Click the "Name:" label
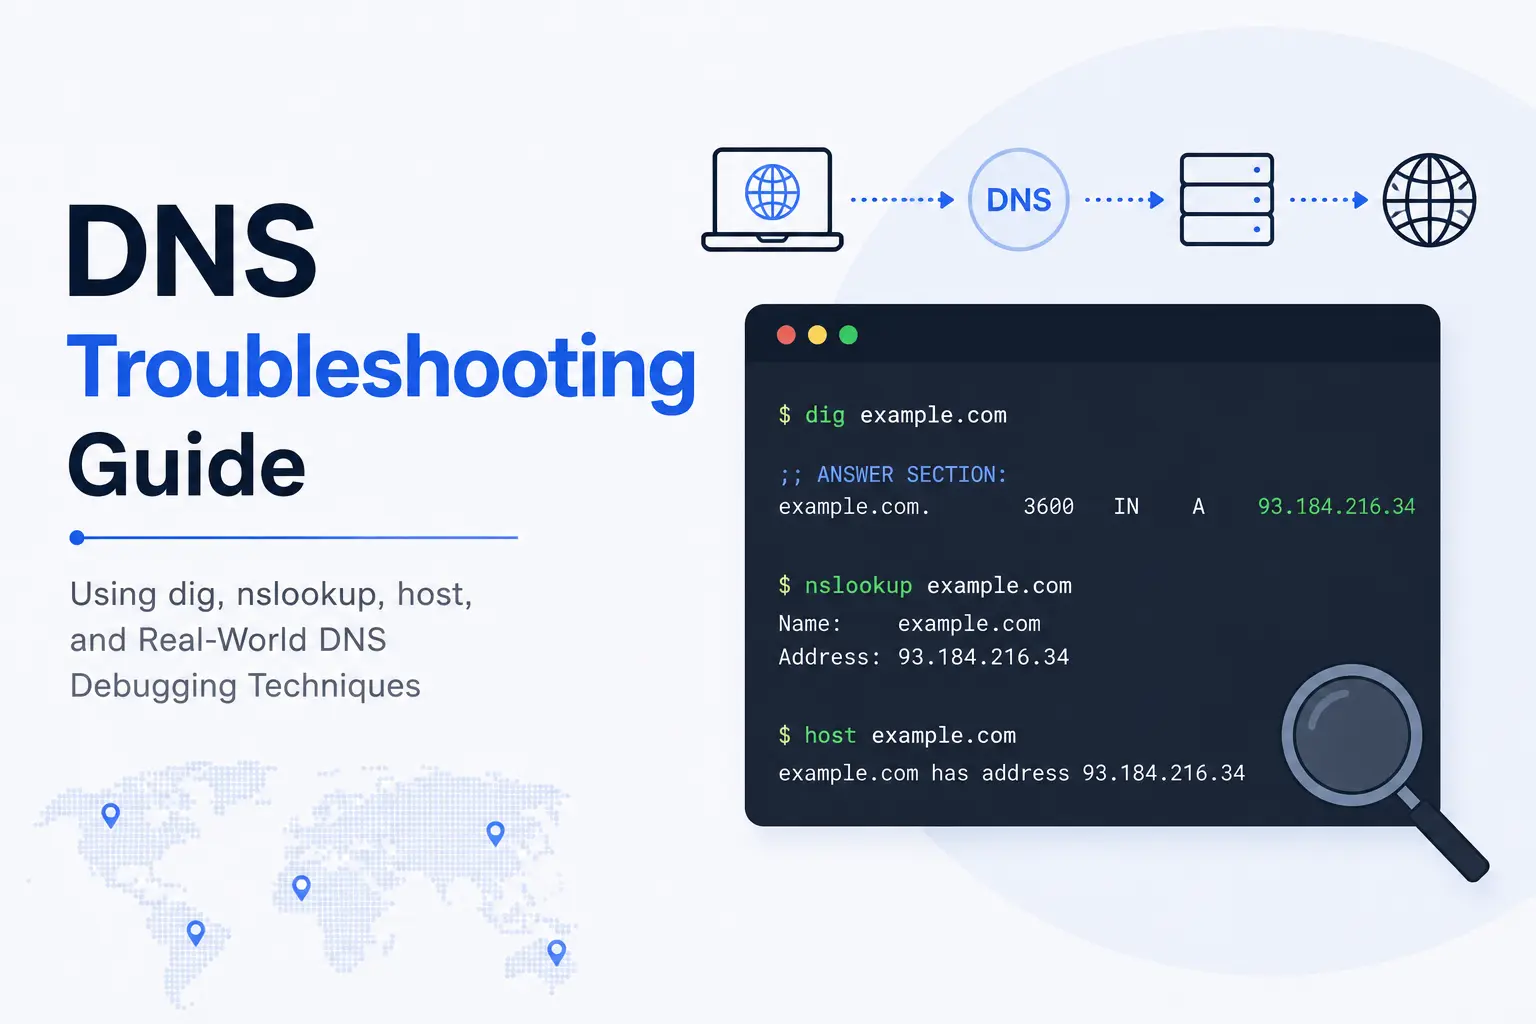The height and width of the screenshot is (1024, 1536). click(x=810, y=624)
